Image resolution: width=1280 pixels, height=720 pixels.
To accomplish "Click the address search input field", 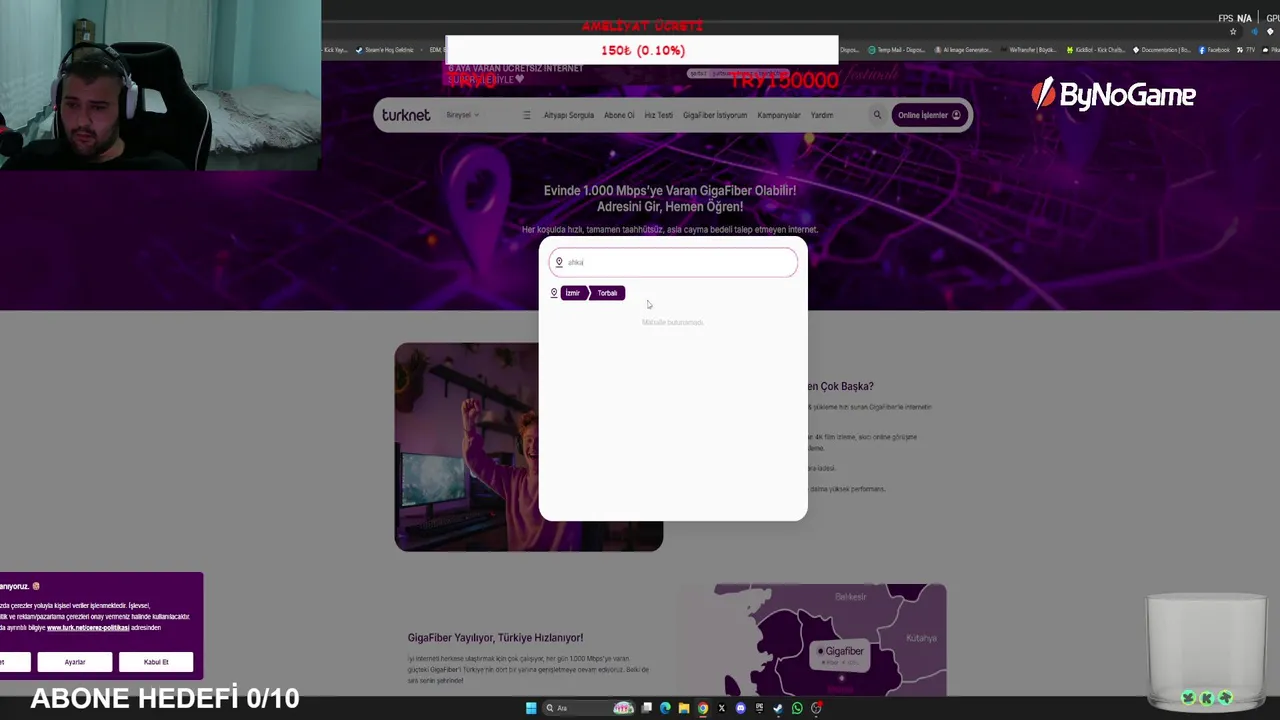I will click(x=673, y=262).
